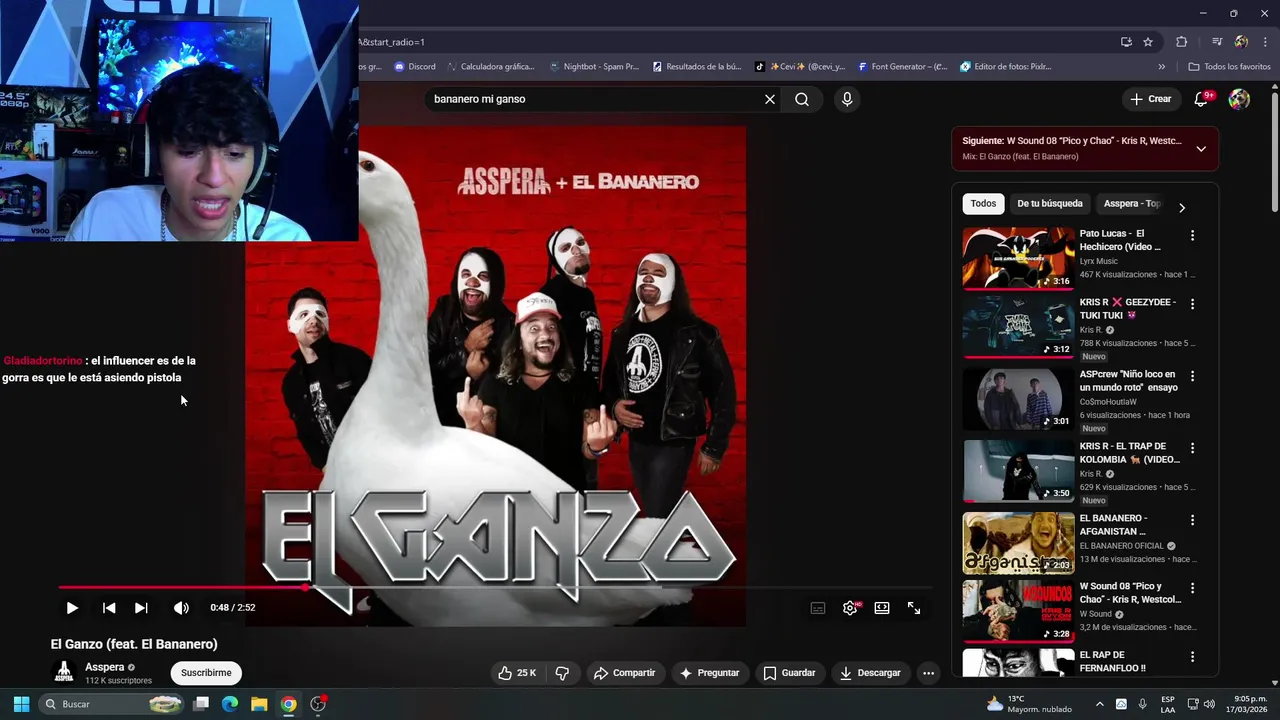
Task: Enter fullscreen on the video player
Action: click(x=914, y=608)
